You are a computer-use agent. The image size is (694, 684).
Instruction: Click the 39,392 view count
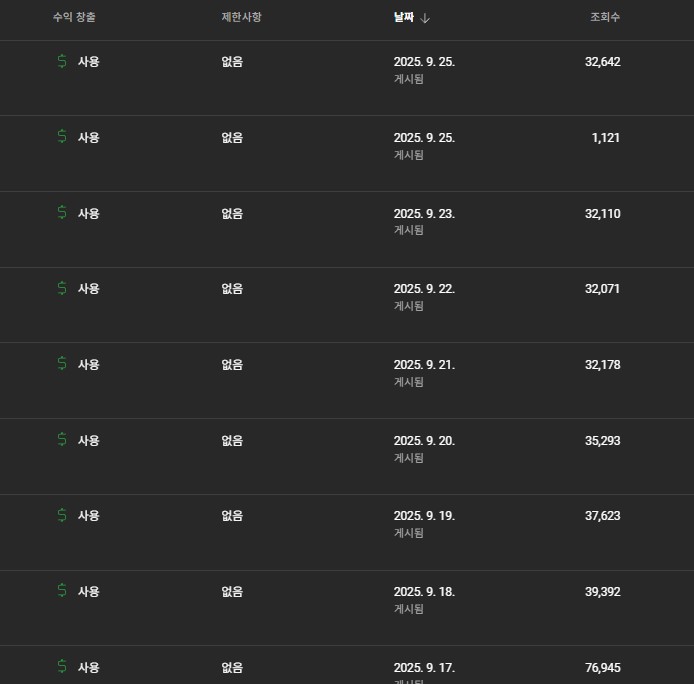click(602, 591)
